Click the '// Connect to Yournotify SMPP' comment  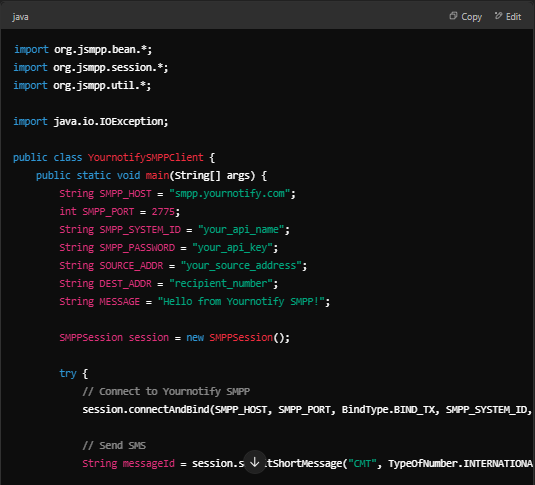[166, 391]
